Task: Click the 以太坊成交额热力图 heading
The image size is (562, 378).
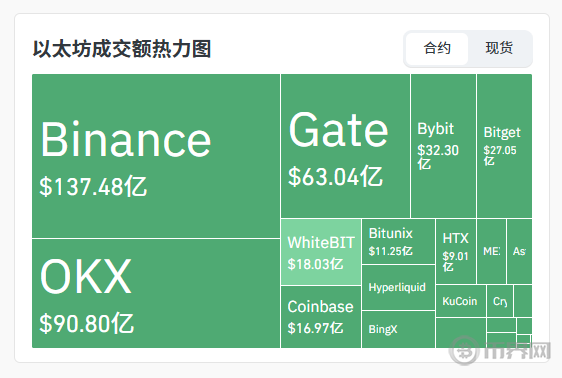Action: click(x=122, y=49)
